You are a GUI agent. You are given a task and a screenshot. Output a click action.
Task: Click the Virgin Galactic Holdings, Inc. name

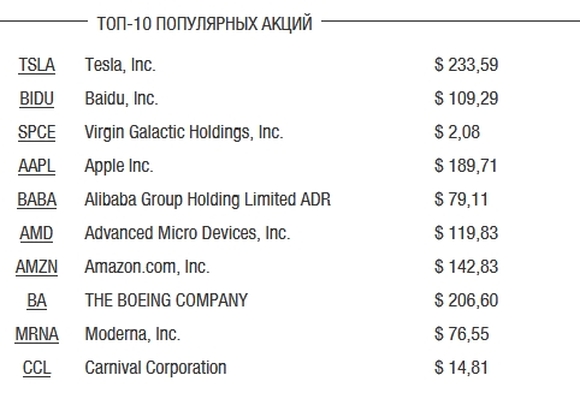(x=184, y=133)
